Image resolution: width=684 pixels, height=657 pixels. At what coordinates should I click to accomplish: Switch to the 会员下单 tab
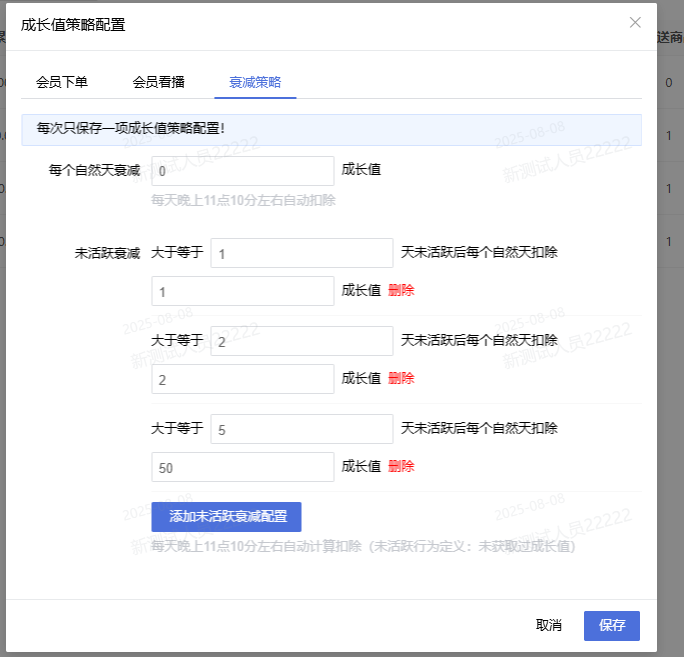point(62,82)
